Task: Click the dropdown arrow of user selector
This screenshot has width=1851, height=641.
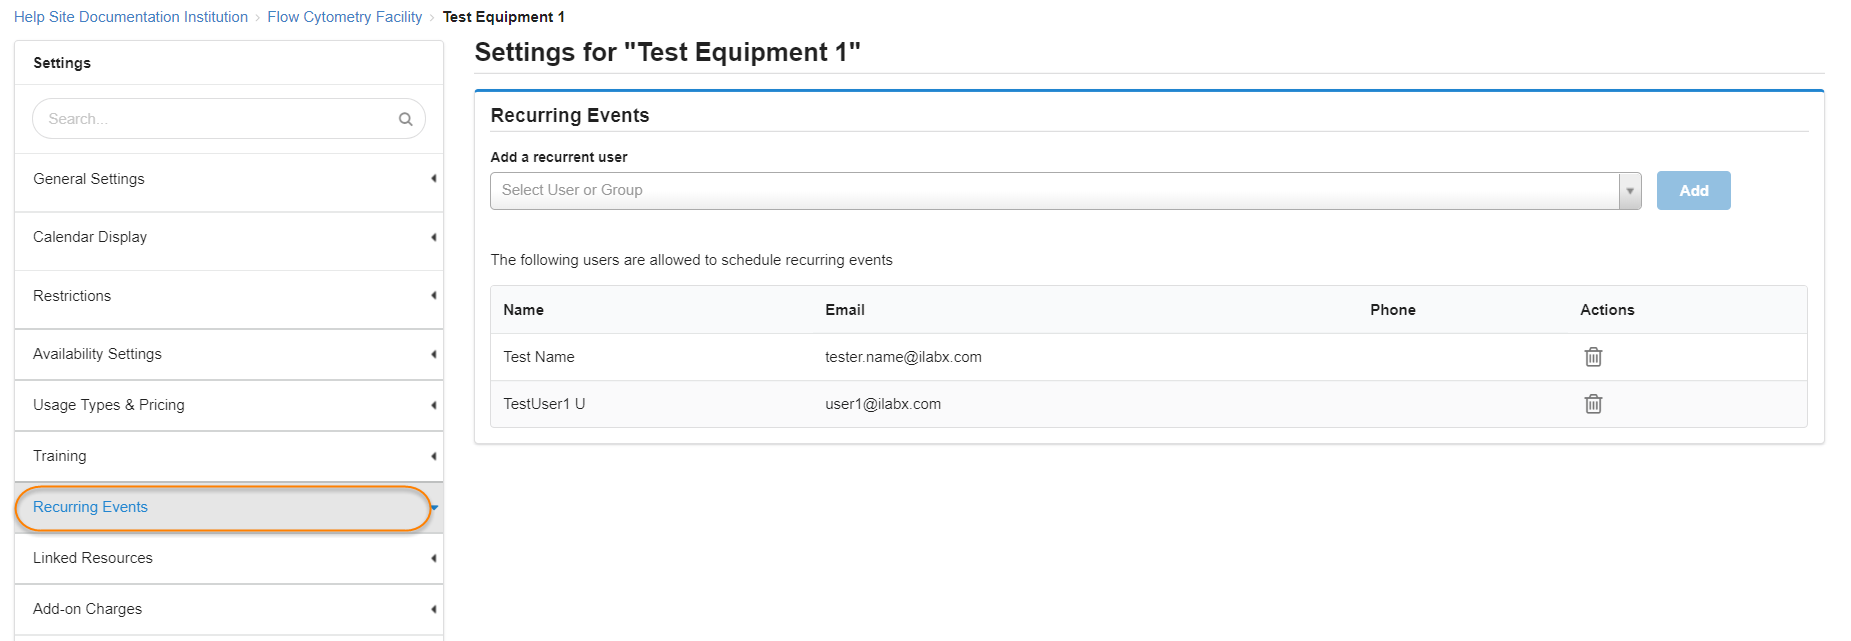Action: 1630,191
